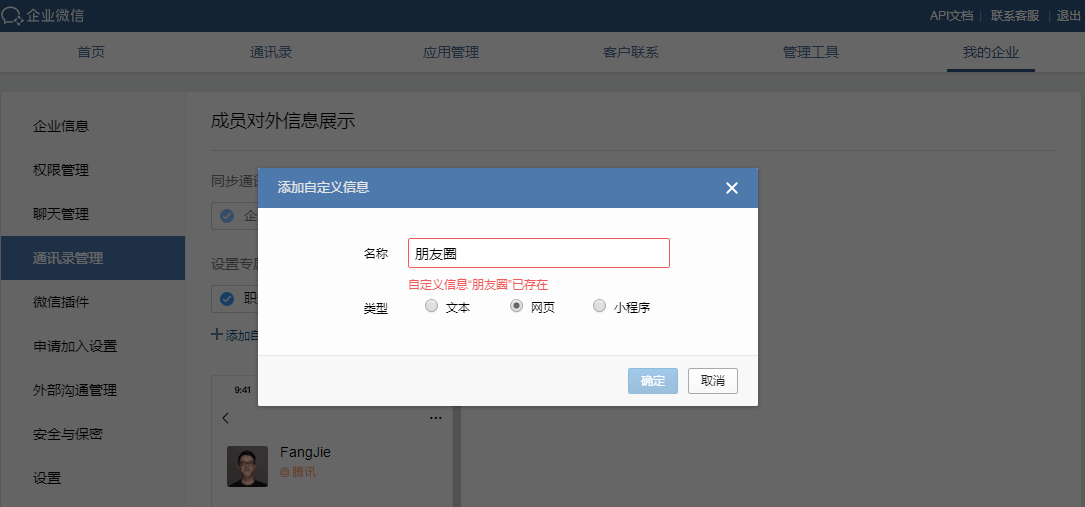Select 安全与保密 in the sidebar
The image size is (1085, 507).
[68, 434]
